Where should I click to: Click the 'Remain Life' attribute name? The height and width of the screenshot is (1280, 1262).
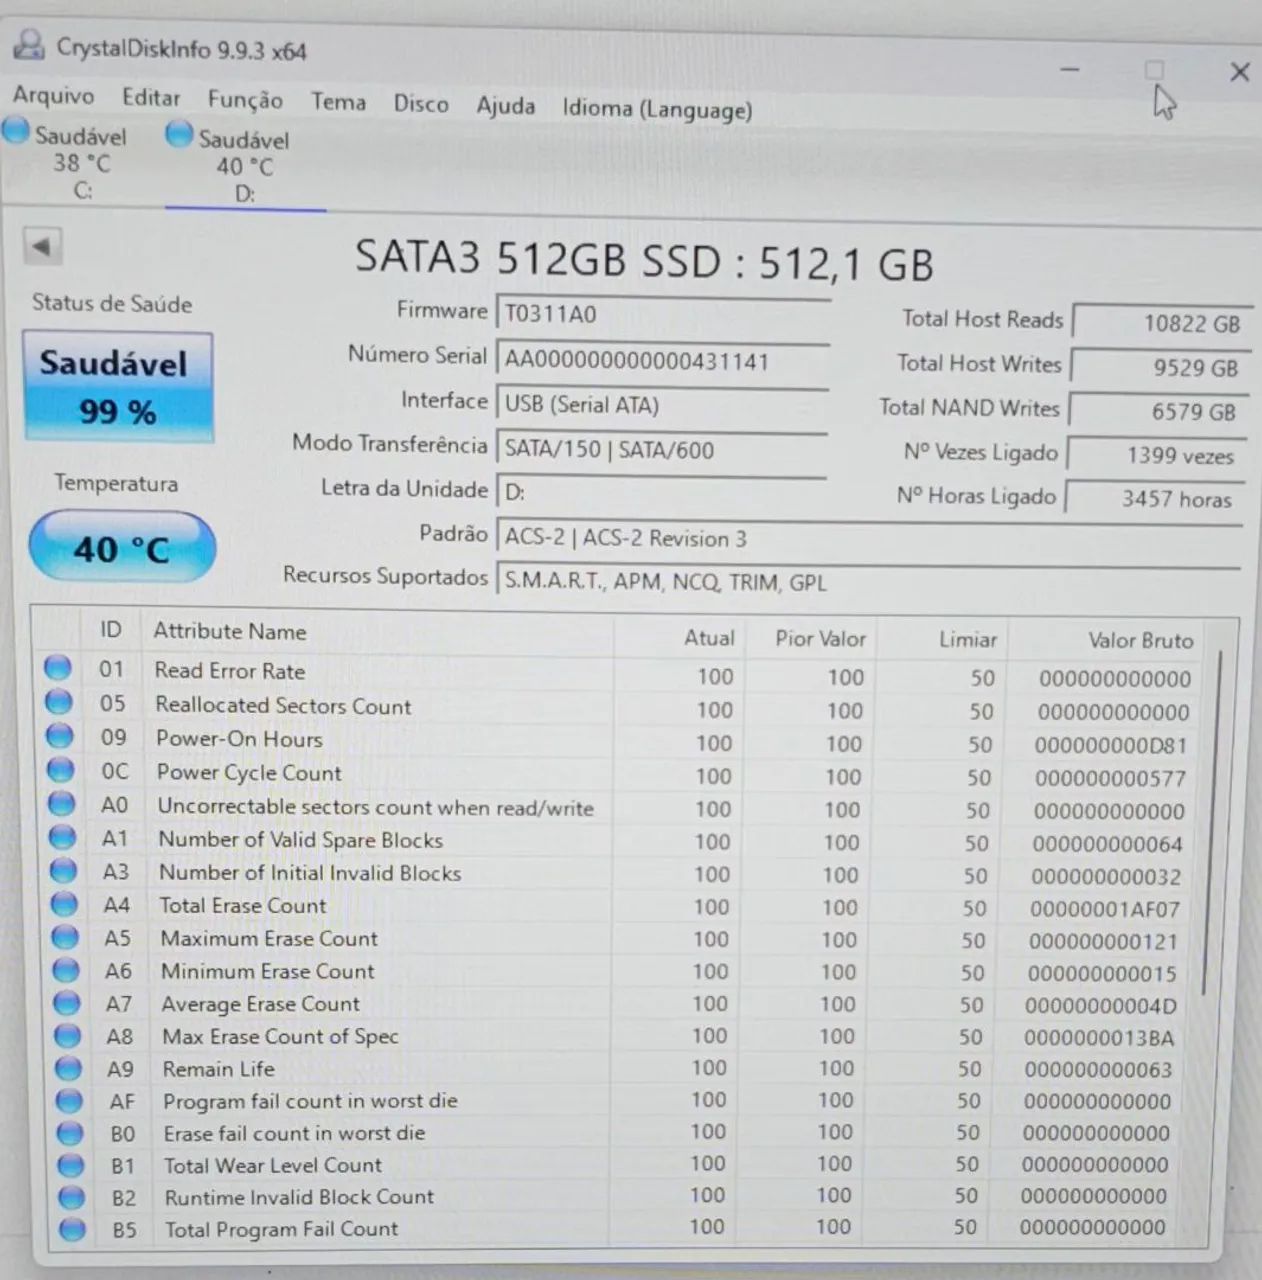point(218,1069)
